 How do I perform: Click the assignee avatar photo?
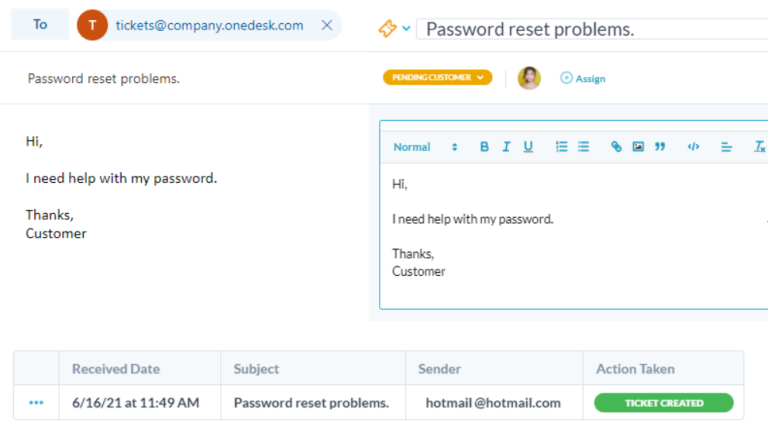(x=529, y=77)
